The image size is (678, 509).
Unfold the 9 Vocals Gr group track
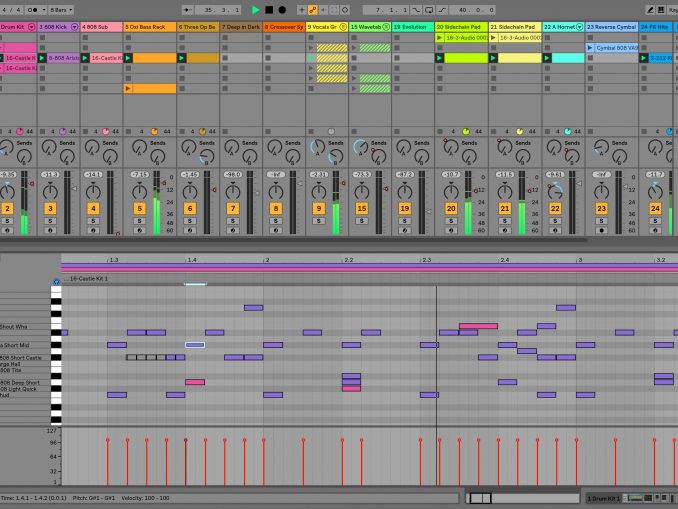tap(343, 27)
